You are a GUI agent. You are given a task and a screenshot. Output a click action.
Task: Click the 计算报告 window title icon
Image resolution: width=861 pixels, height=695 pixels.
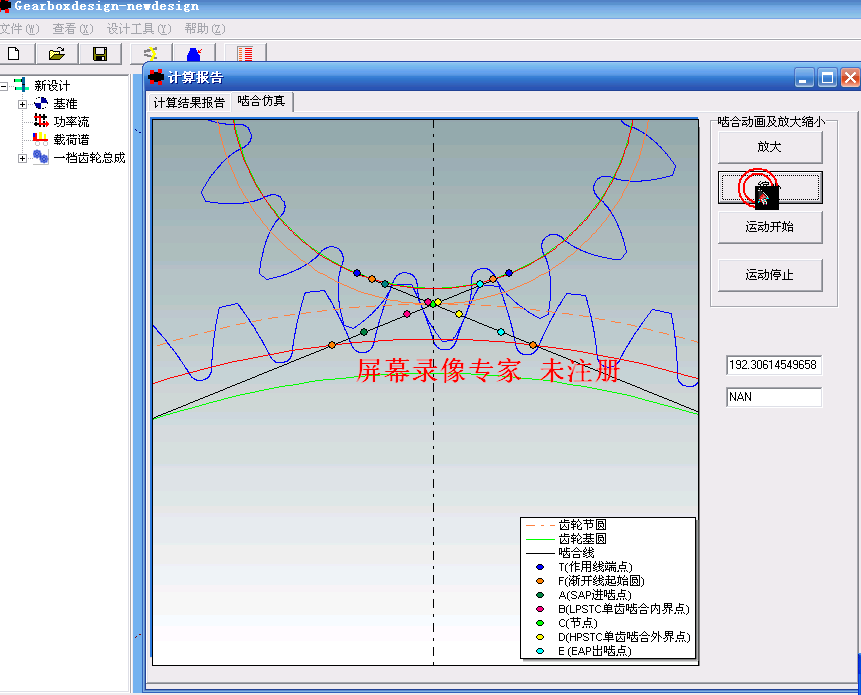click(156, 77)
